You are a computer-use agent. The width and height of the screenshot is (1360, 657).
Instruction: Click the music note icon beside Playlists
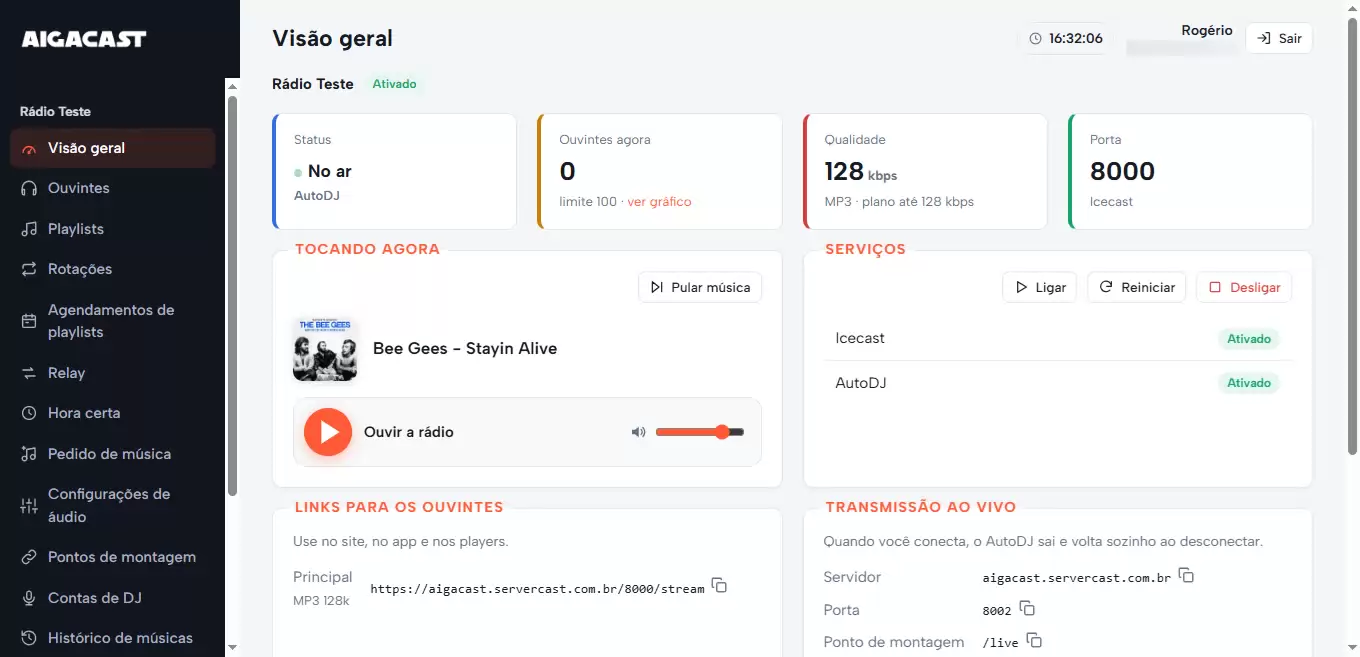pos(29,229)
